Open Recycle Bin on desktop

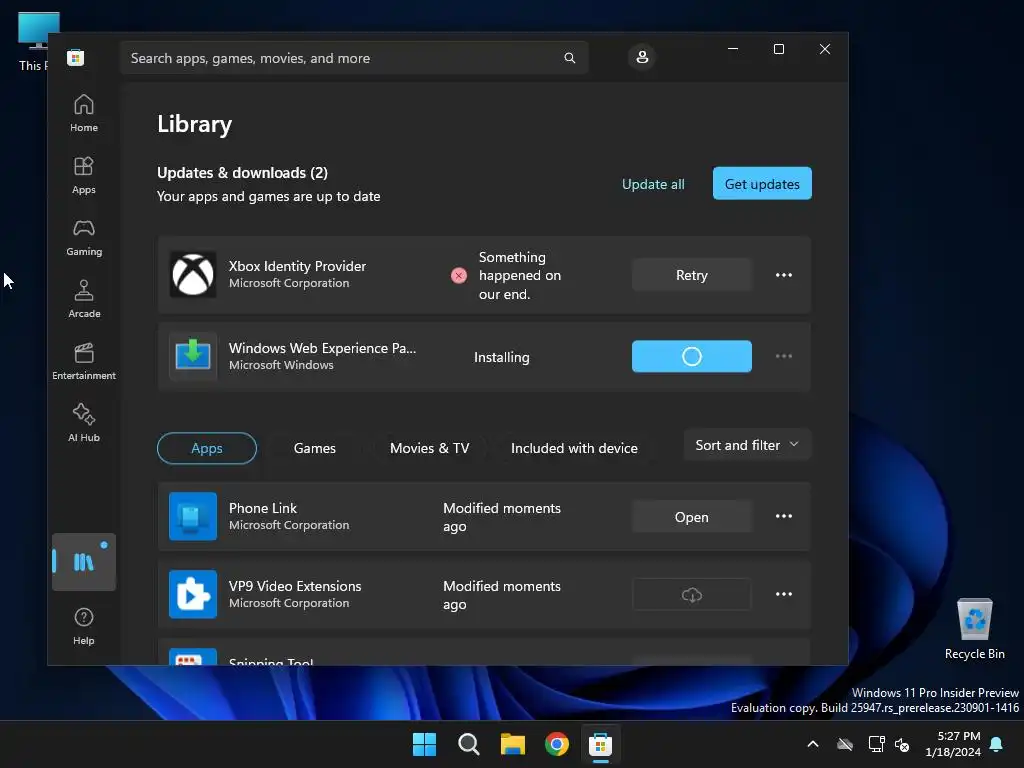(975, 628)
